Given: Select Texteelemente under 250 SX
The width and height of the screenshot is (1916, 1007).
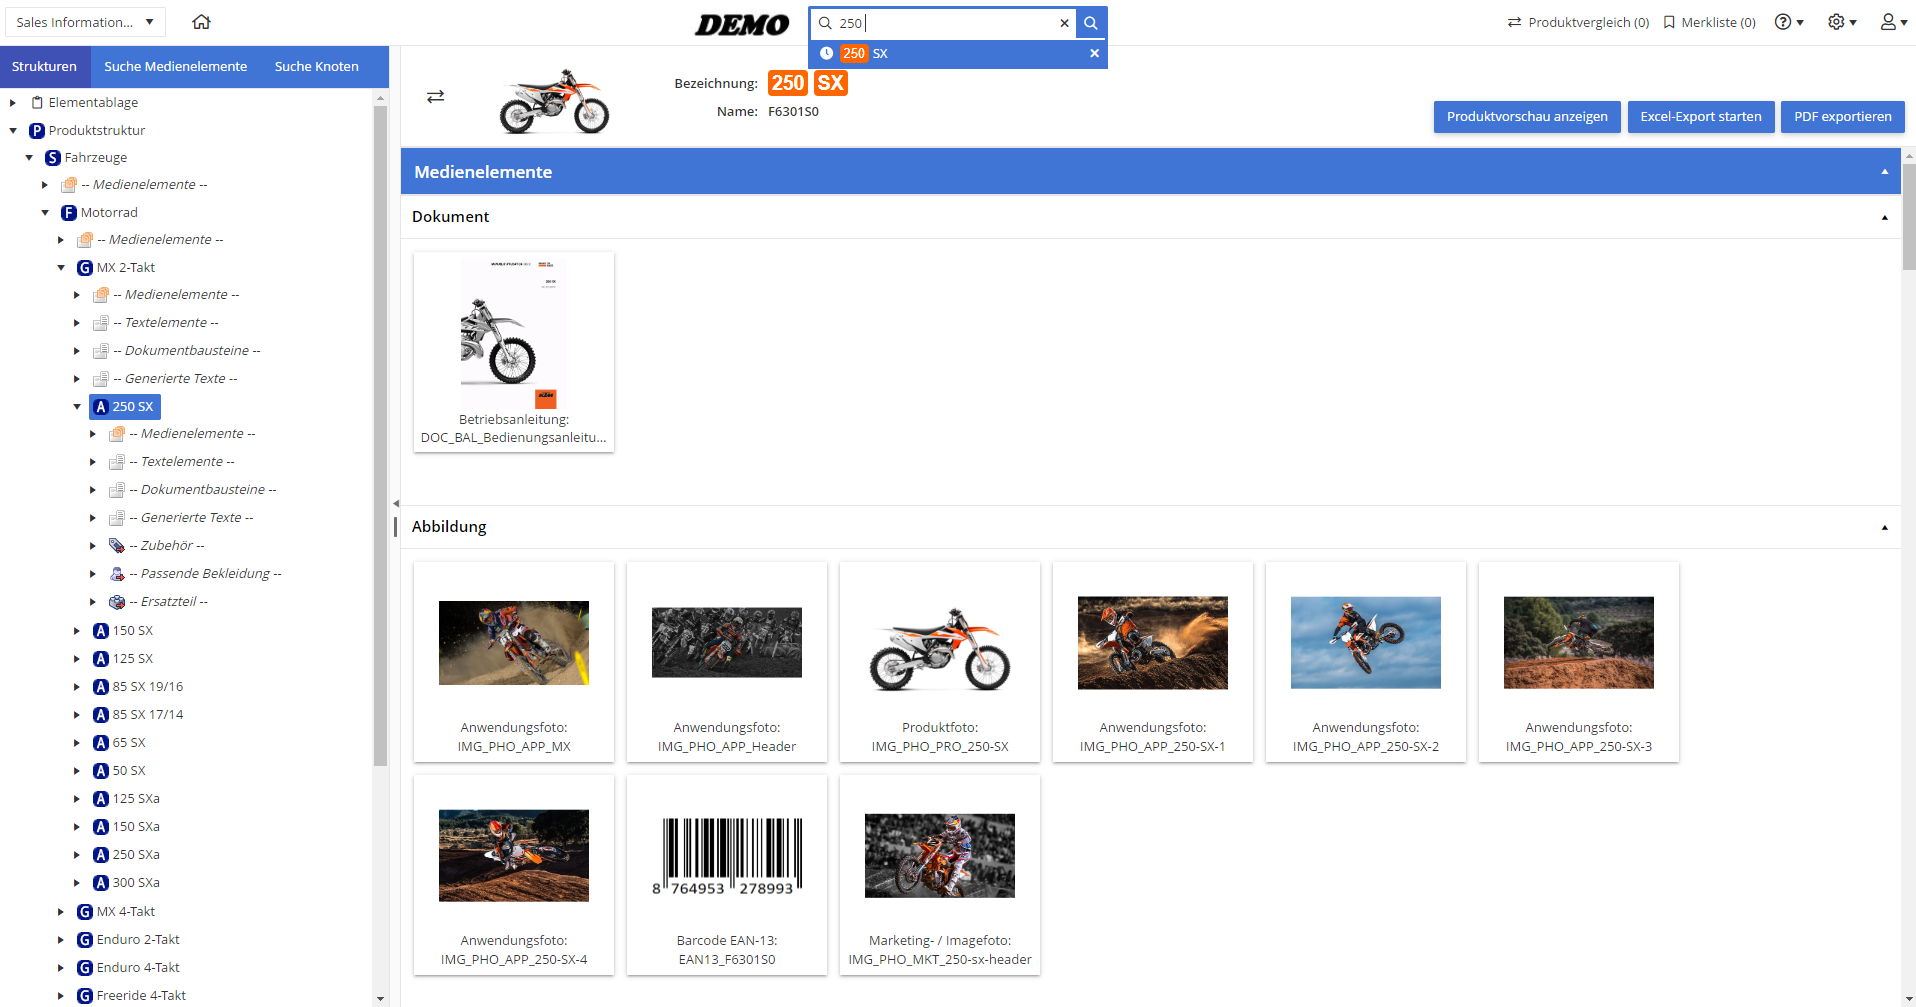Looking at the screenshot, I should point(182,462).
